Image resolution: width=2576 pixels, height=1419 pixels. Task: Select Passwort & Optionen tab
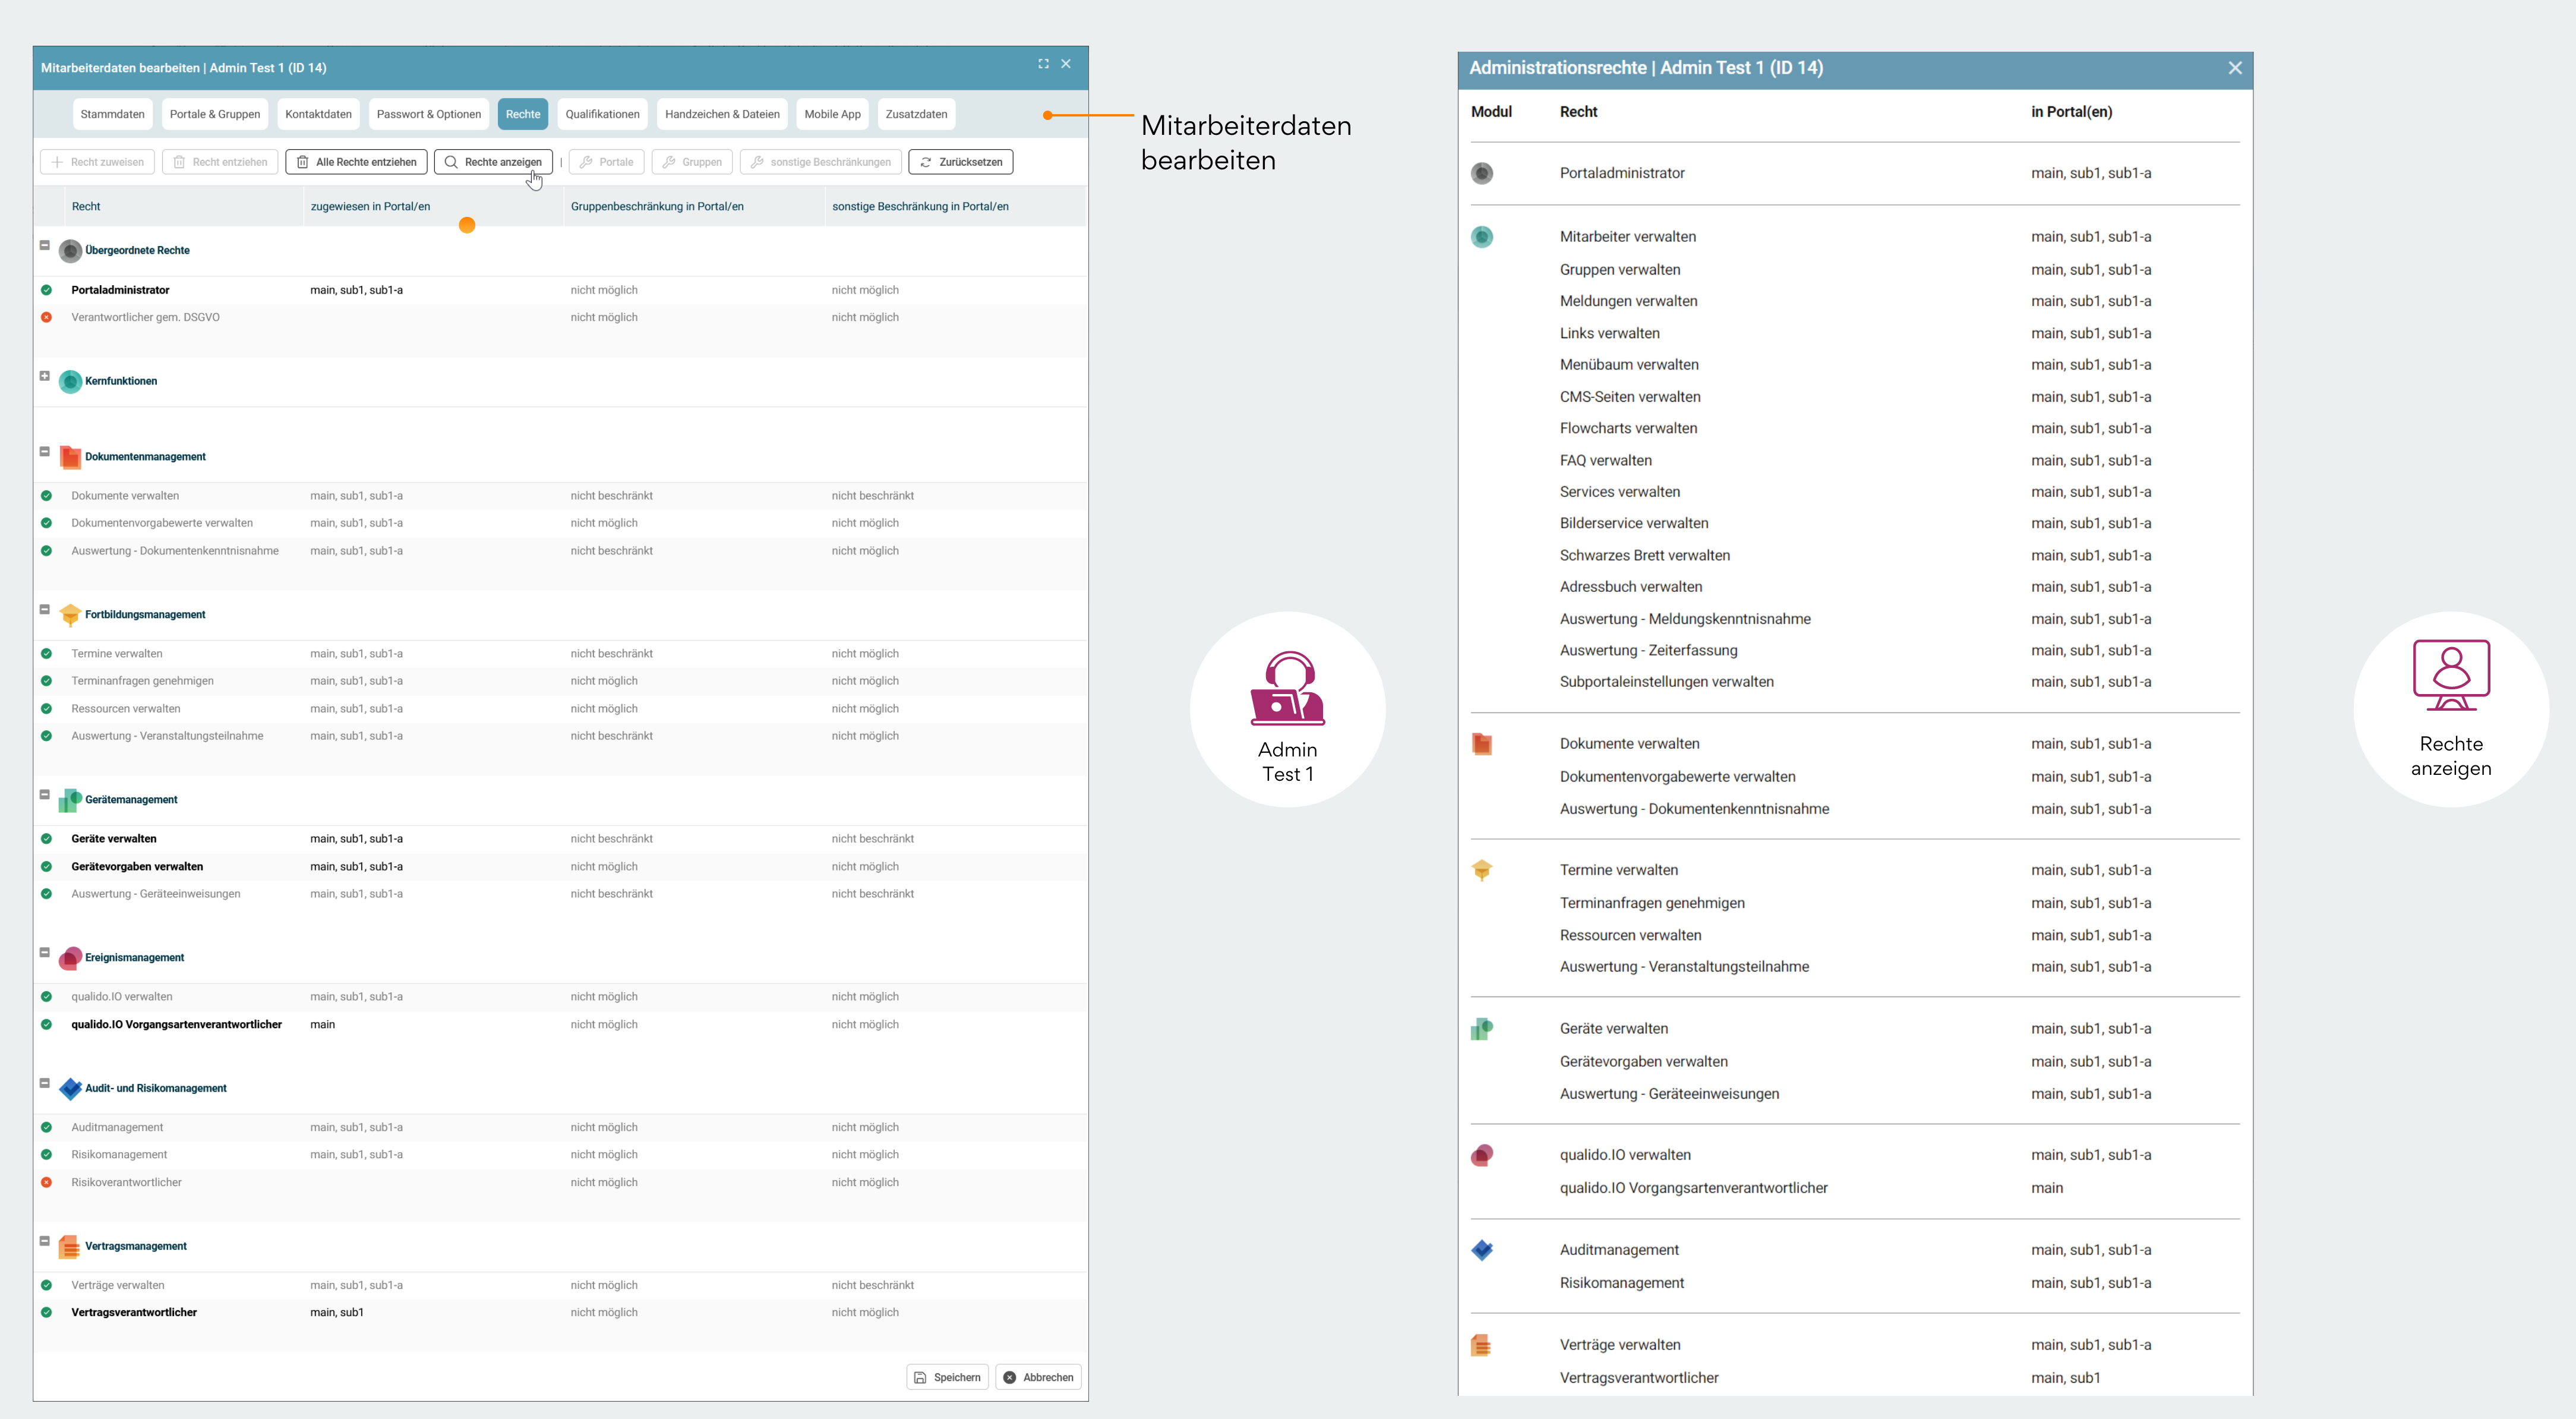coord(429,114)
